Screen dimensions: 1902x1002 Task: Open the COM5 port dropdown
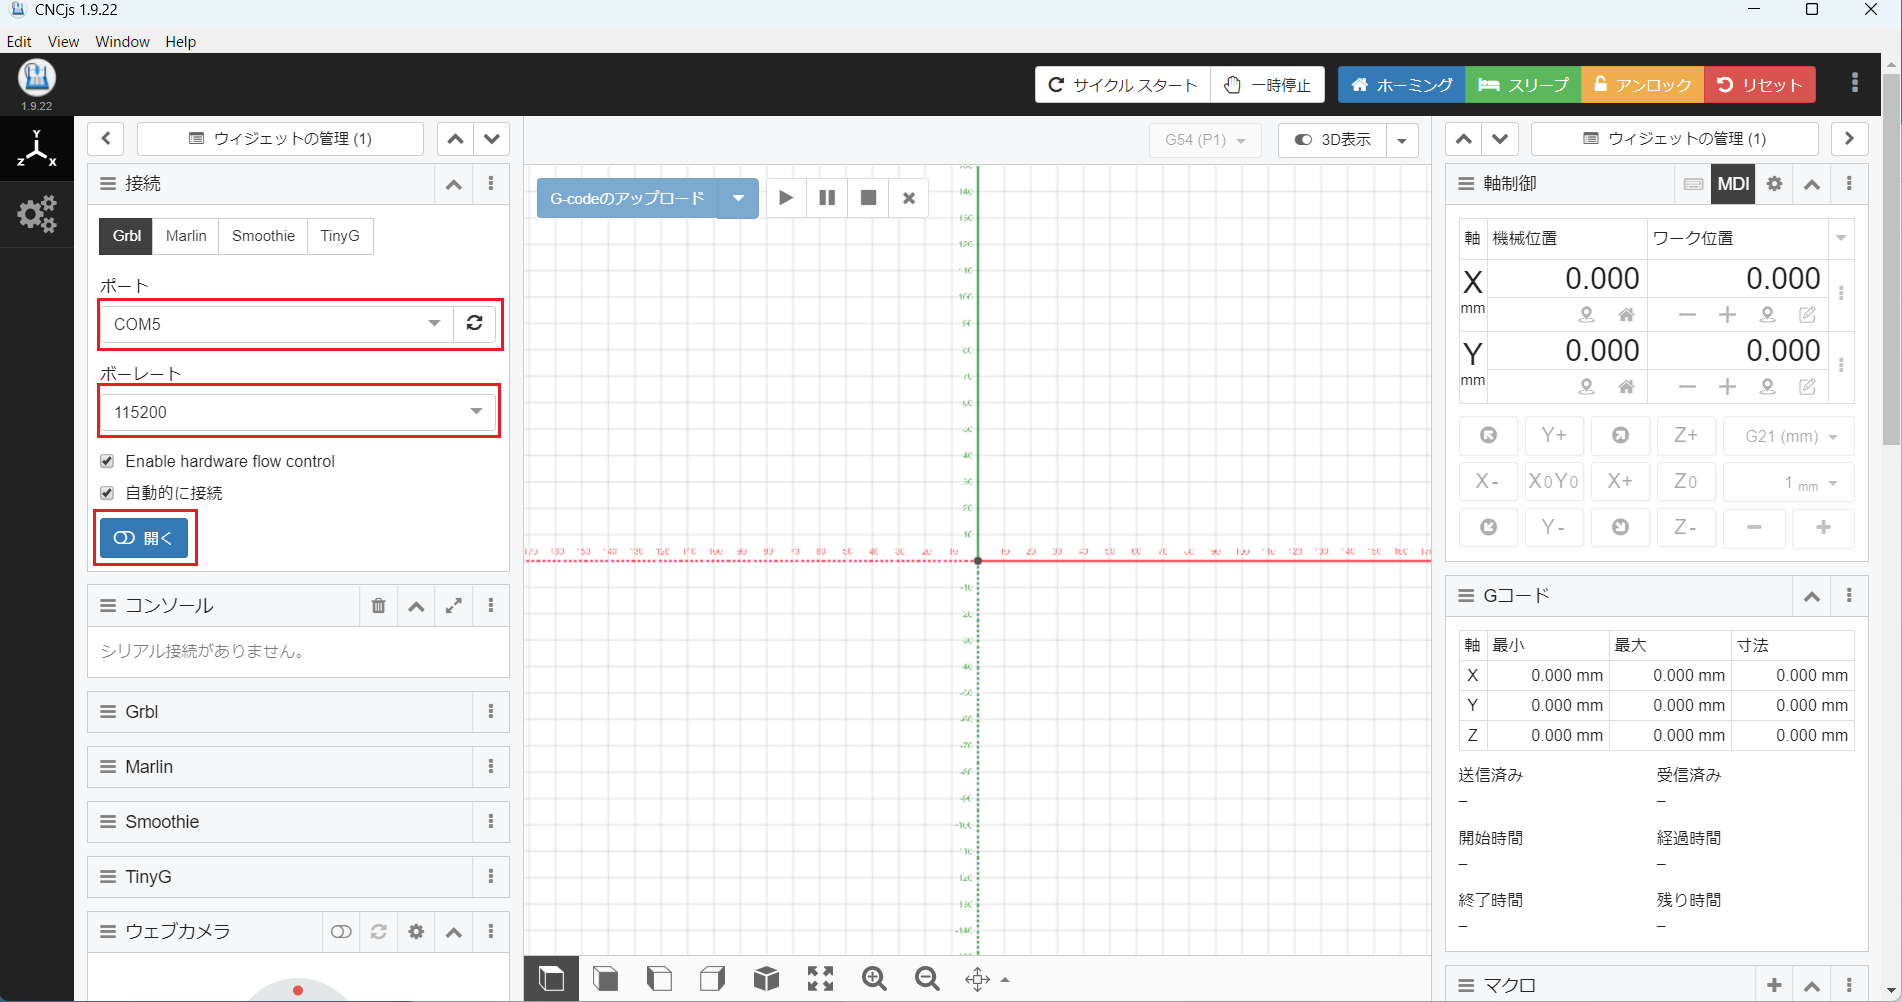[x=276, y=324]
